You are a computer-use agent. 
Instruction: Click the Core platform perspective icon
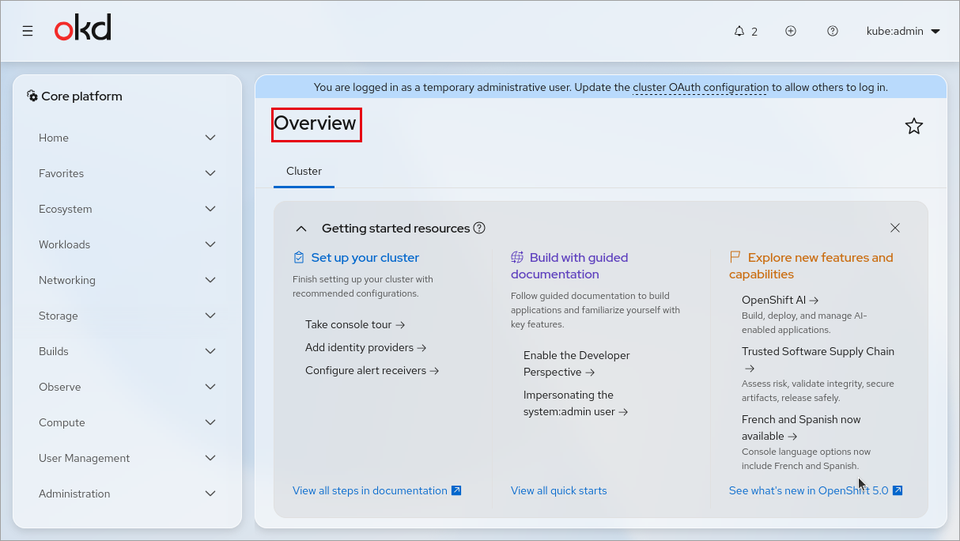(32, 95)
